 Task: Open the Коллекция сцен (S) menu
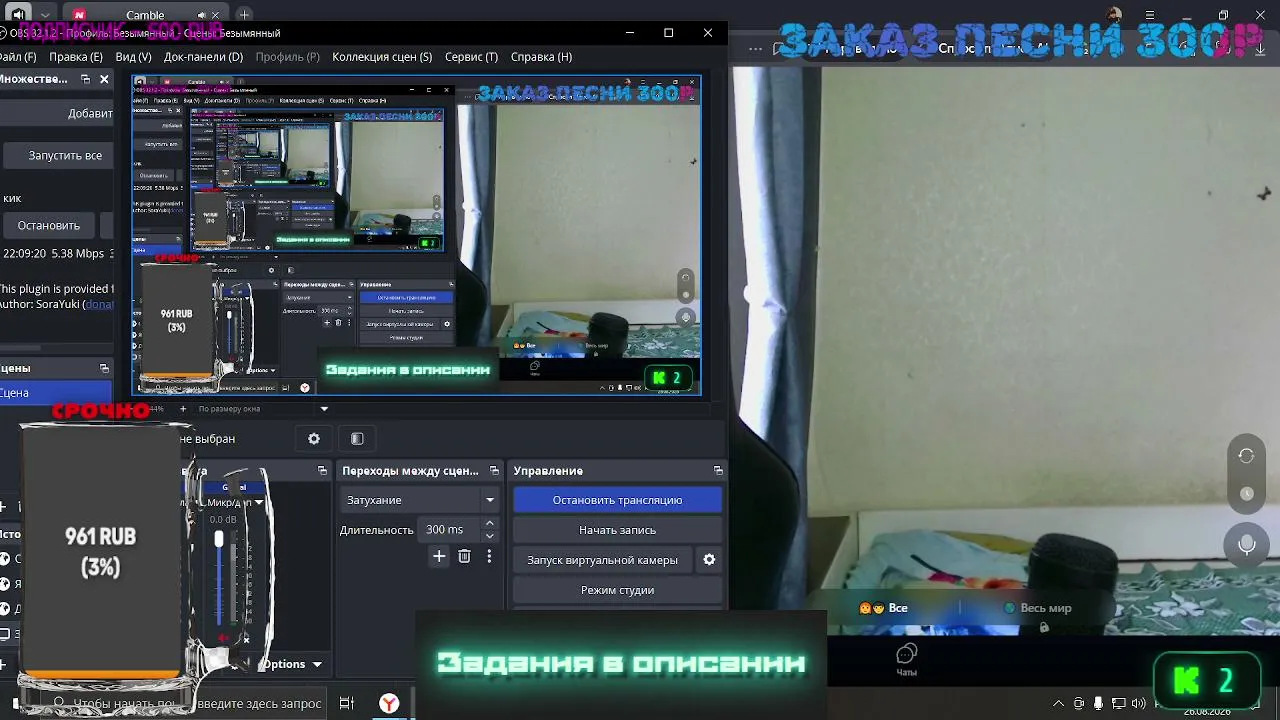pyautogui.click(x=382, y=57)
